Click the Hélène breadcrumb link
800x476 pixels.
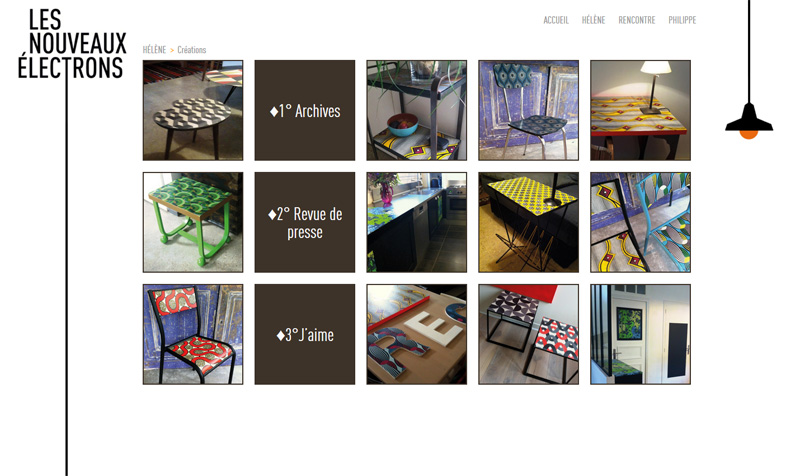coord(154,49)
